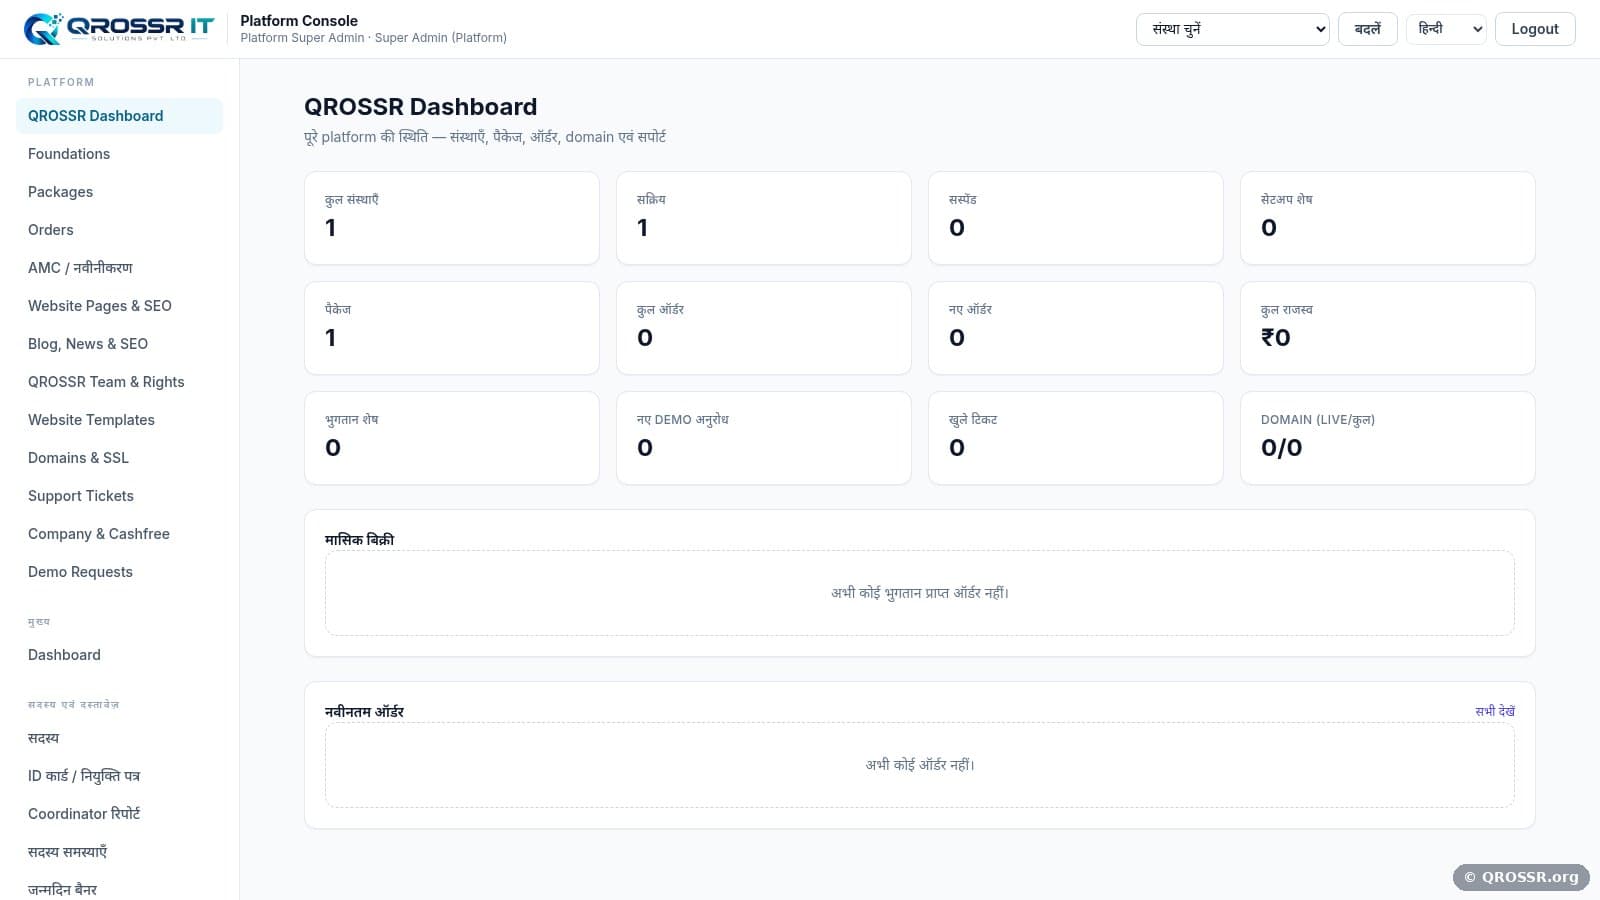Select QROSSR Dashboard in sidebar

pyautogui.click(x=119, y=116)
